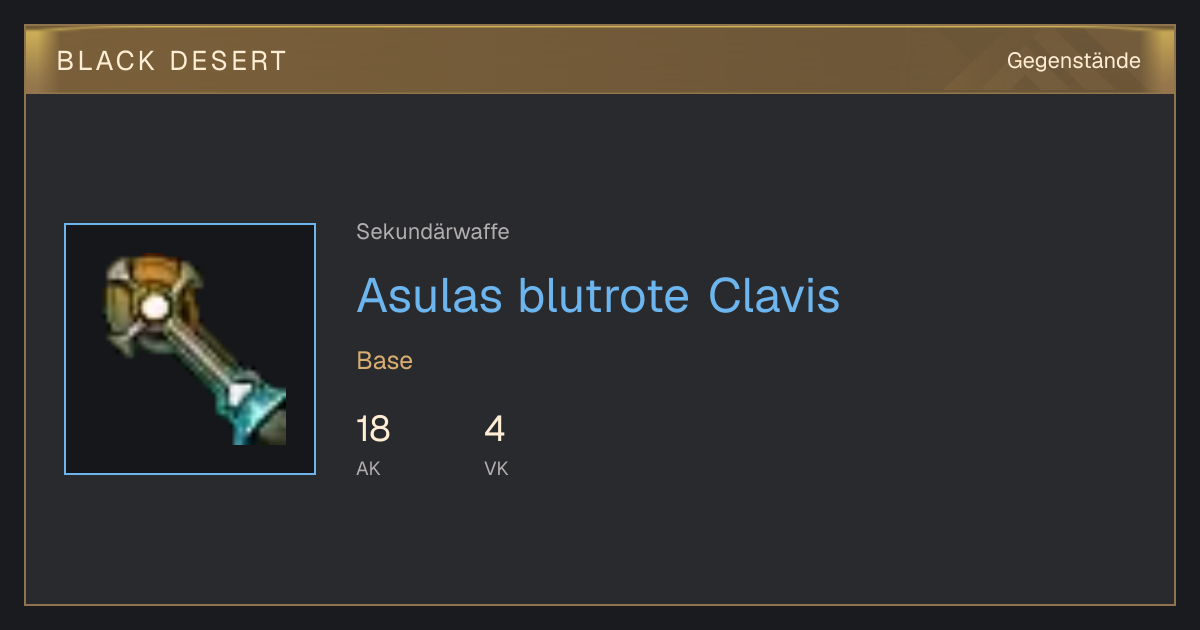Click the white gem on the clavis head

153,307
